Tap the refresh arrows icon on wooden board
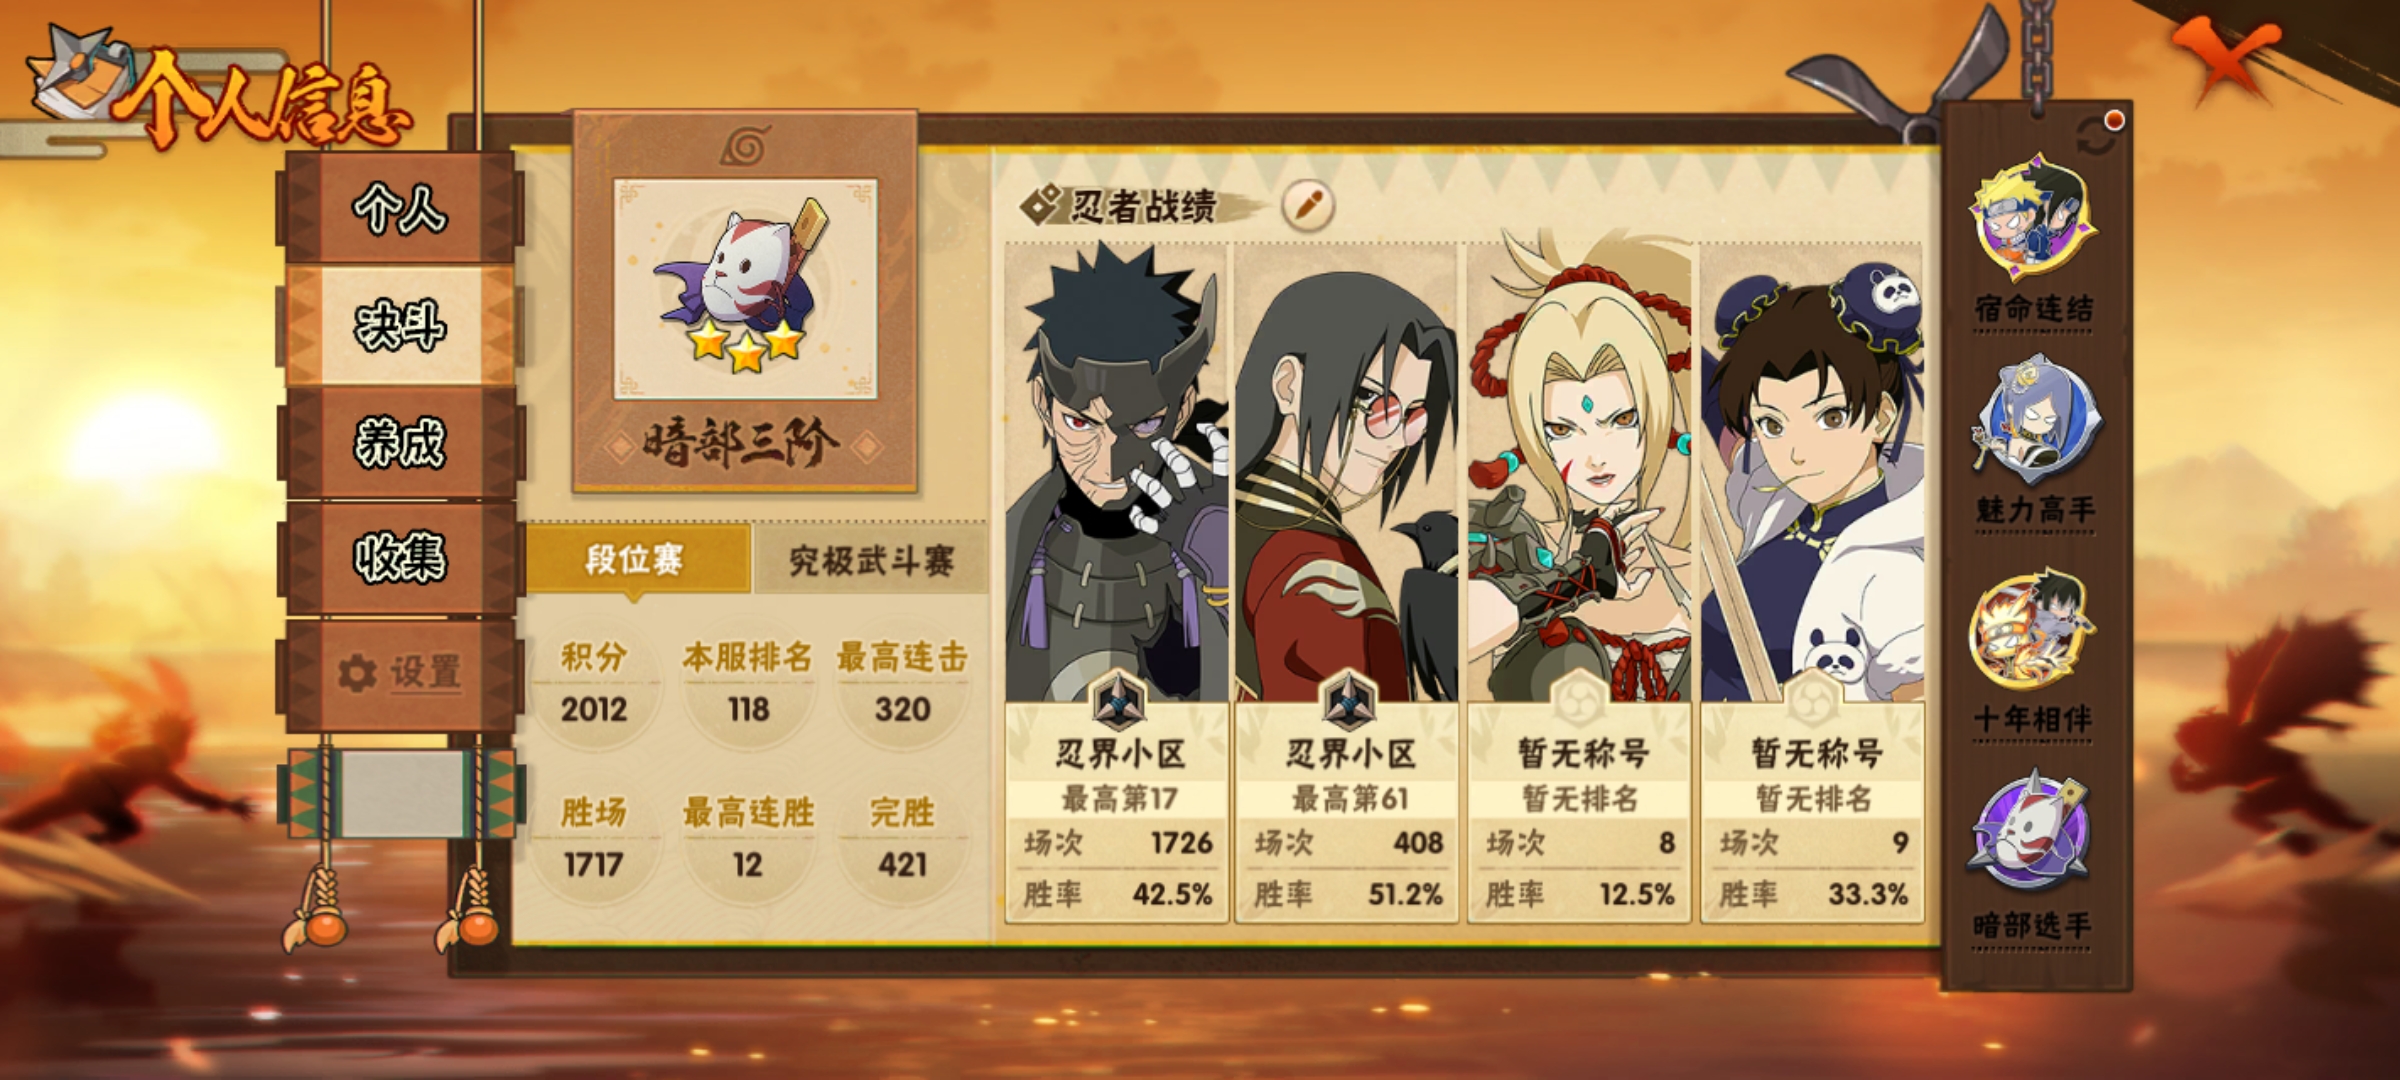The image size is (2400, 1080). 2096,136
